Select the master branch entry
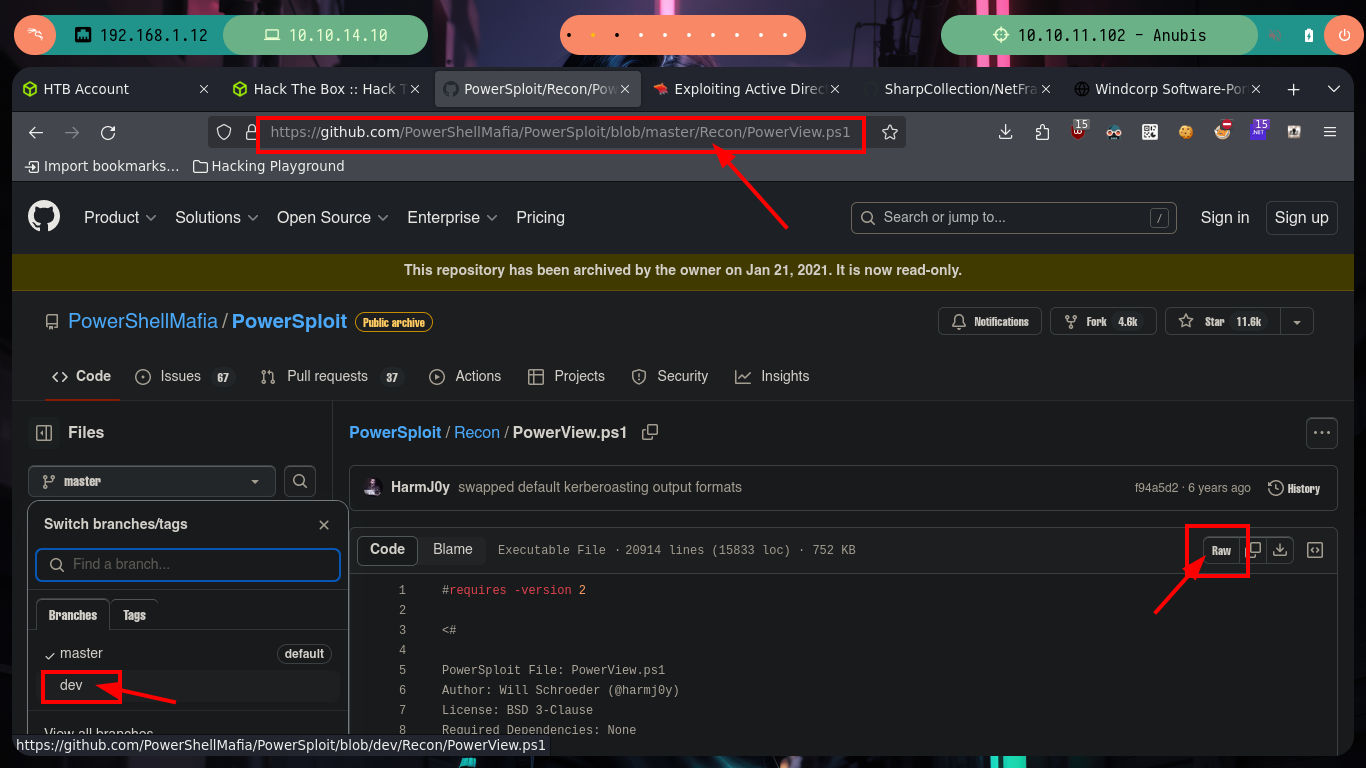The image size is (1366, 768). pos(188,653)
